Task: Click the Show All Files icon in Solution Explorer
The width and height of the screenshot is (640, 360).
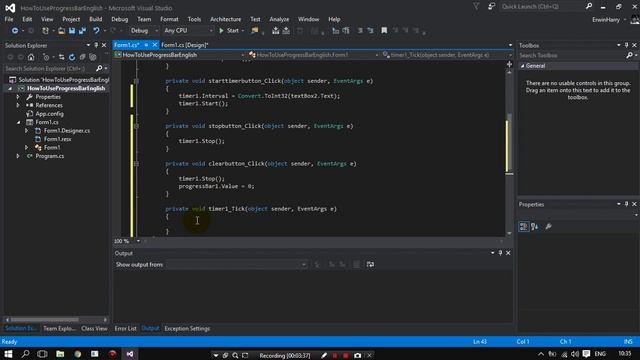Action: (93, 57)
